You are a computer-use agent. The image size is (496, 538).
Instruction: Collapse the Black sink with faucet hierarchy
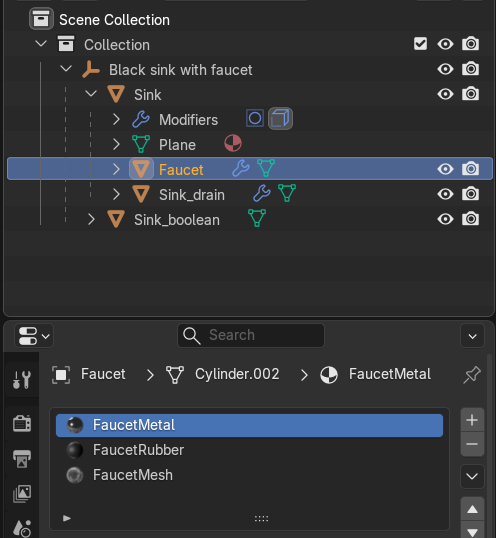(66, 69)
